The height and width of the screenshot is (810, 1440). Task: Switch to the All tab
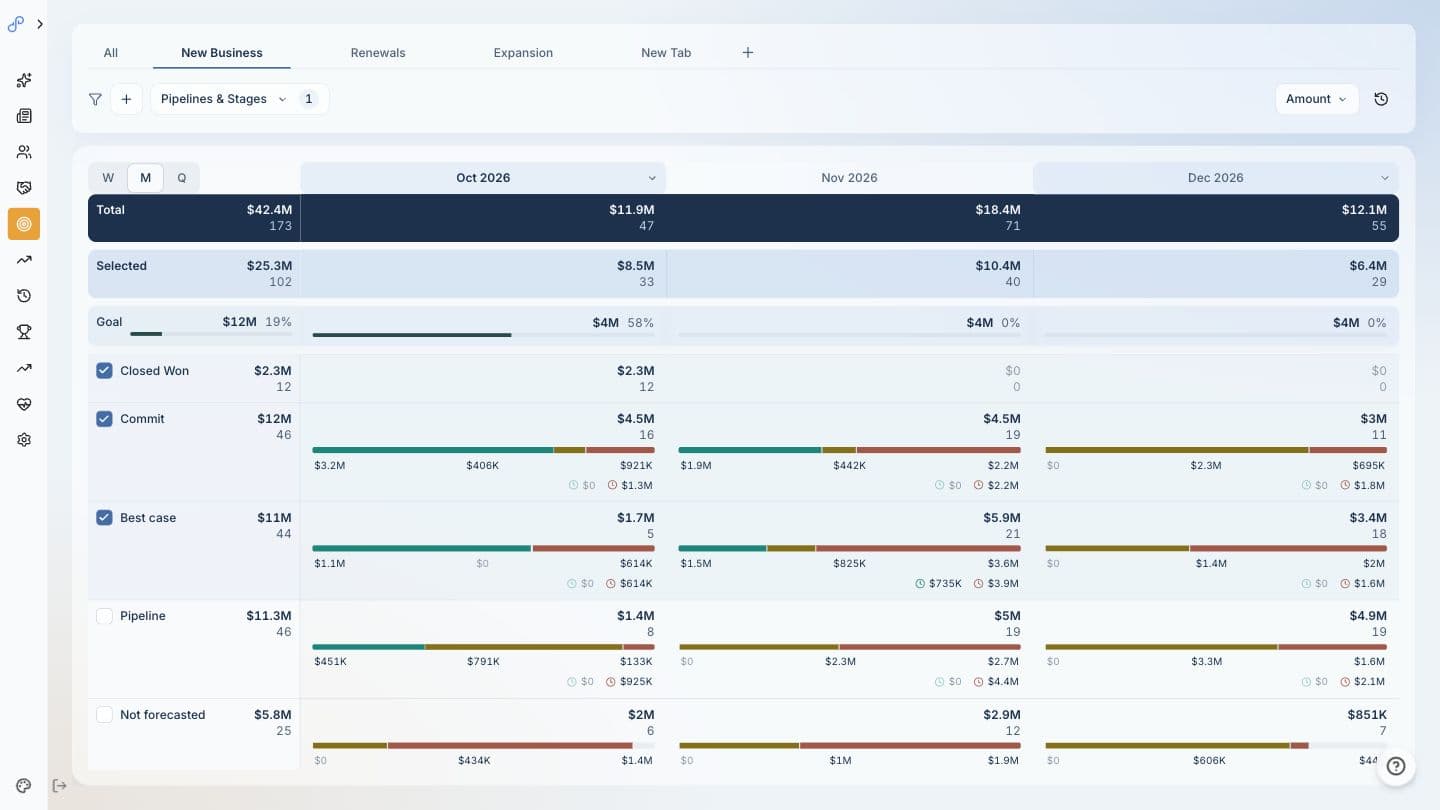(x=110, y=53)
